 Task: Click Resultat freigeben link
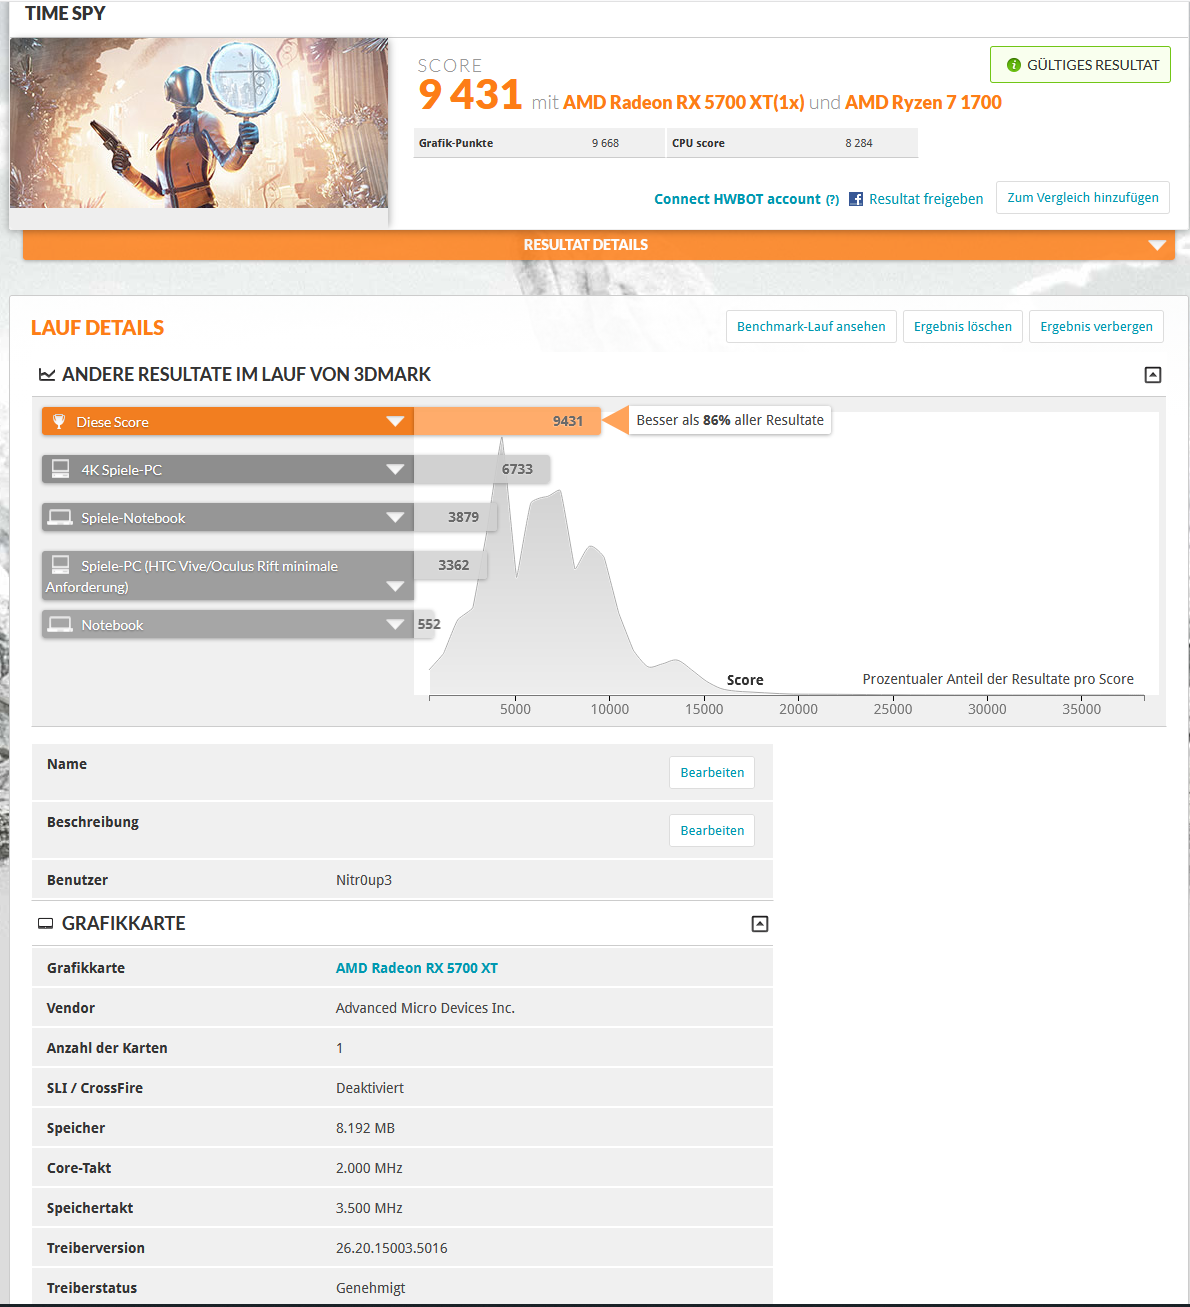coord(926,199)
